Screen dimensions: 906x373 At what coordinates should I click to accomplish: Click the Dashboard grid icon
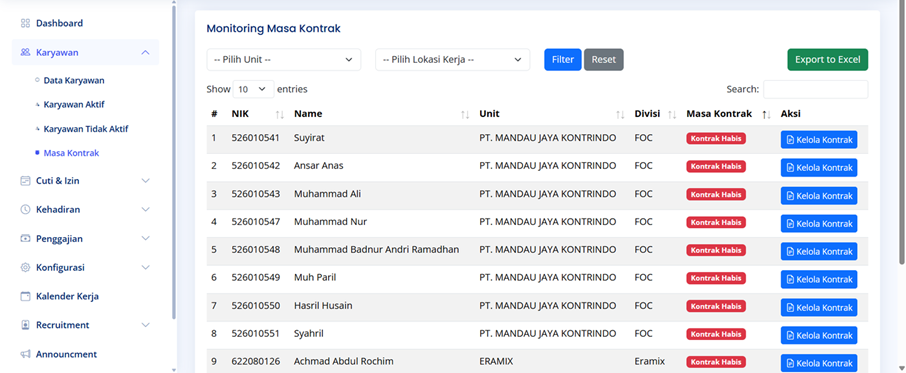(x=25, y=23)
